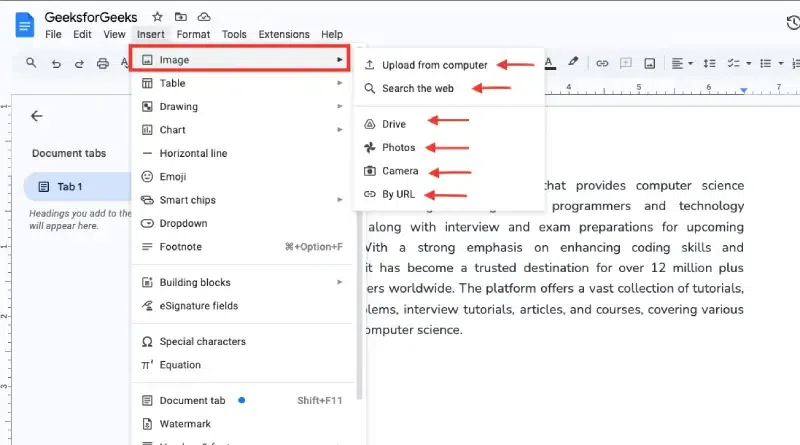Screen dimensions: 800x445
Task: Expand the Smart chips submenu
Action: point(242,200)
